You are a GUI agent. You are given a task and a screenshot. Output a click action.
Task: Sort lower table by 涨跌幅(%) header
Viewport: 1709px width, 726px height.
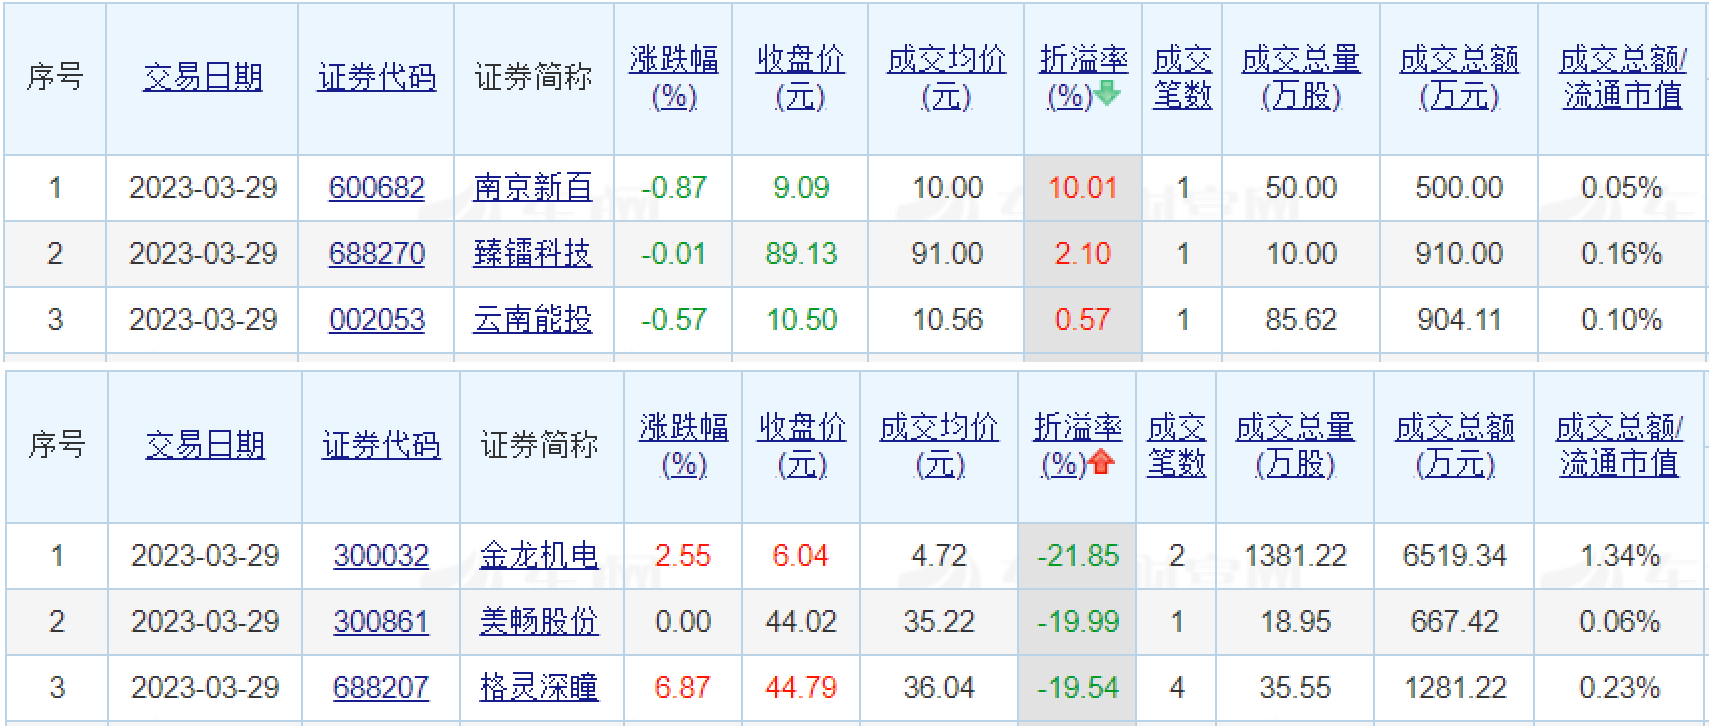(x=683, y=445)
